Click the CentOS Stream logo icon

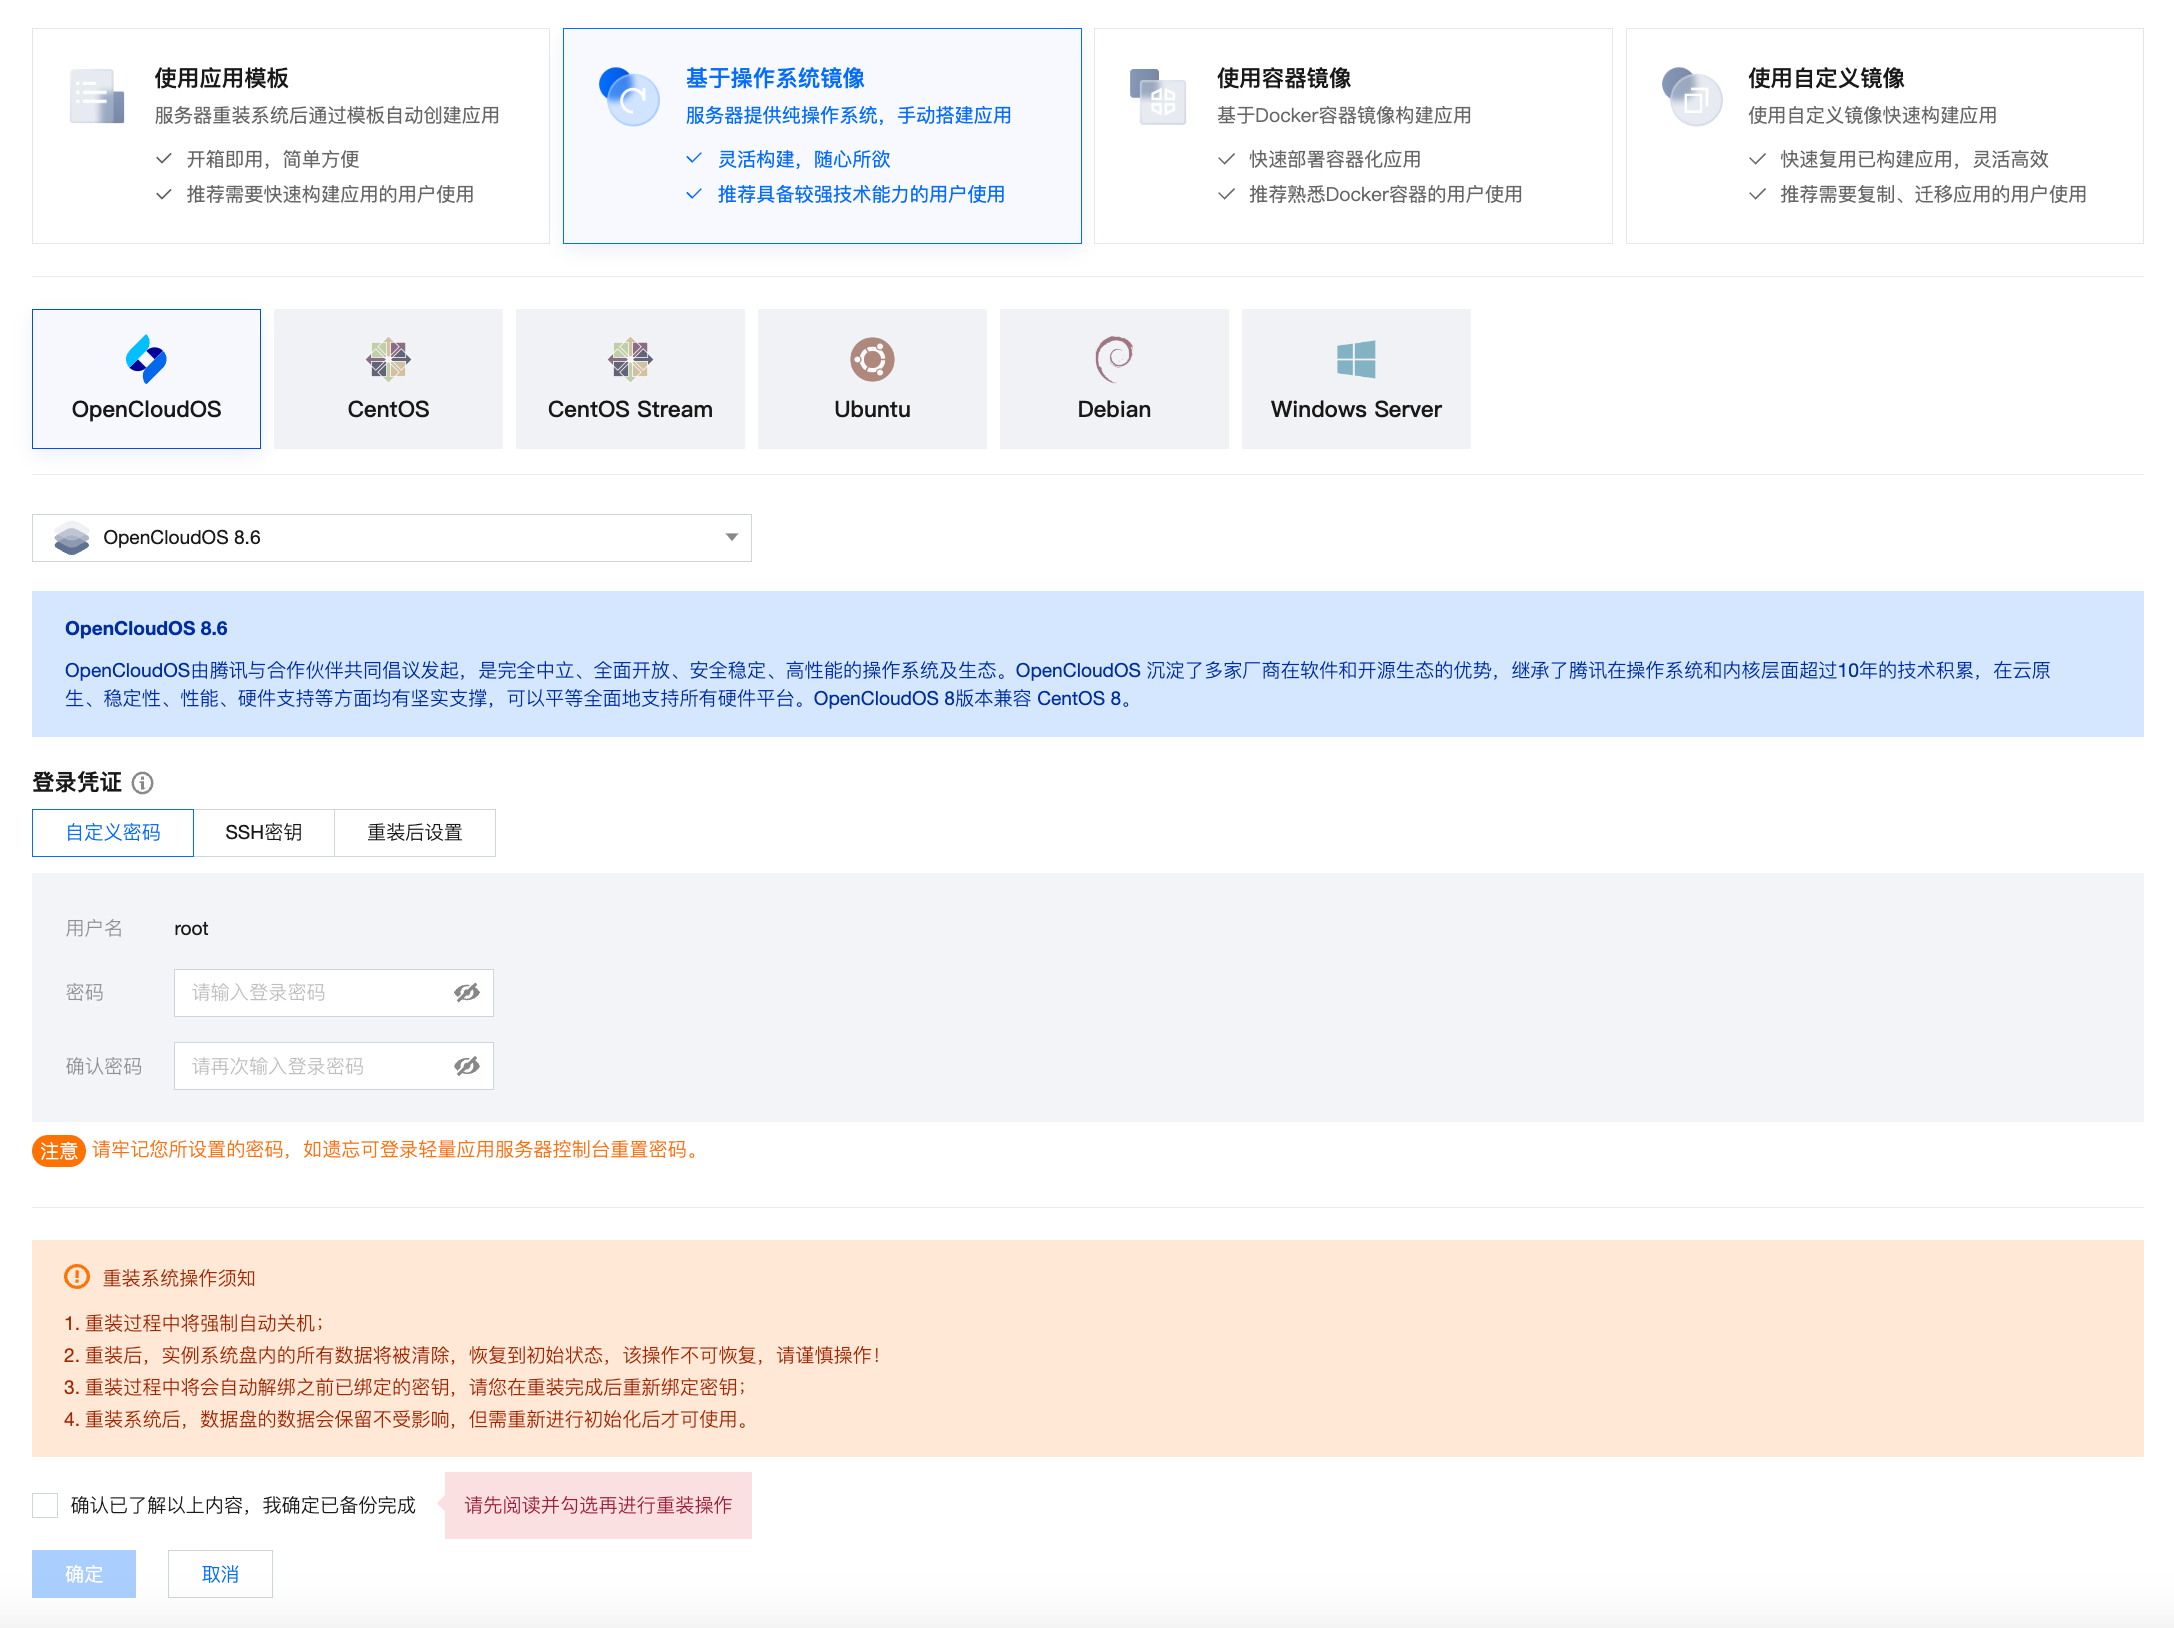[630, 359]
